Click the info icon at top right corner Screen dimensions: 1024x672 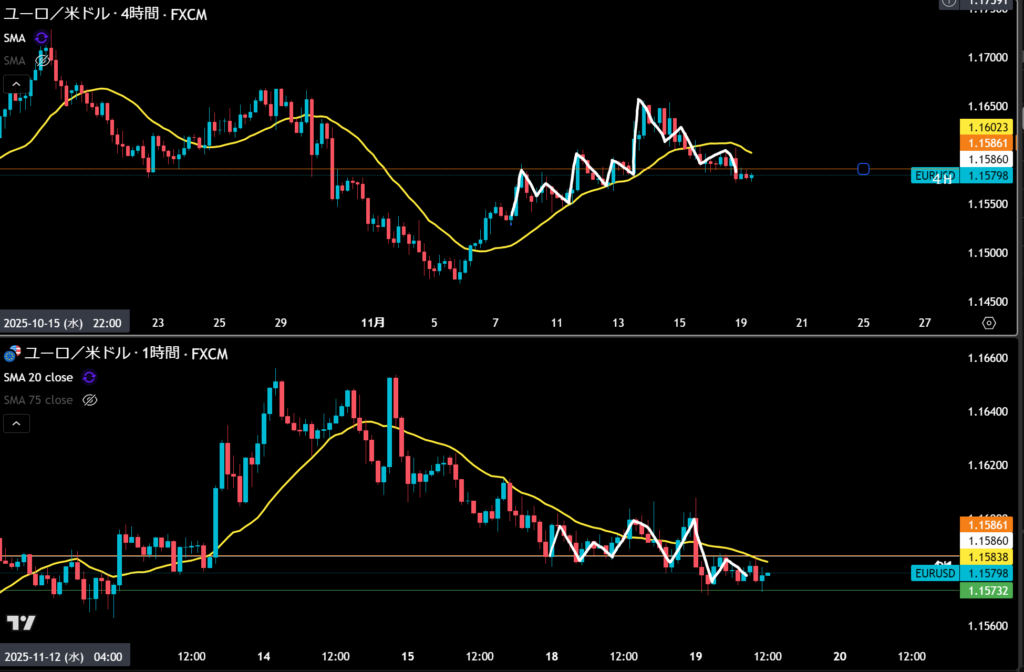[947, 3]
